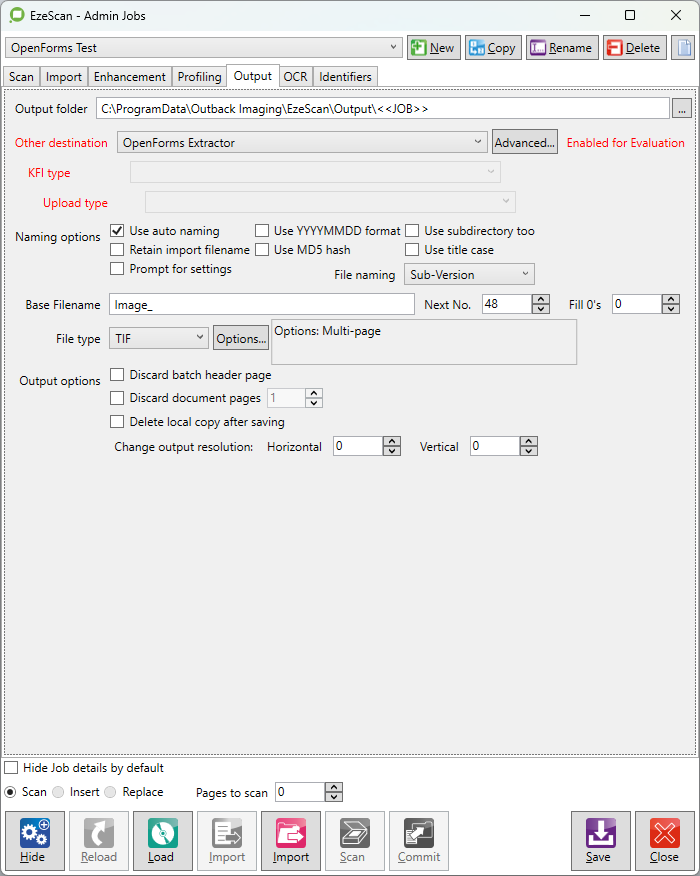The width and height of the screenshot is (700, 876).
Task: Click the Load button with disc icon
Action: (x=161, y=840)
